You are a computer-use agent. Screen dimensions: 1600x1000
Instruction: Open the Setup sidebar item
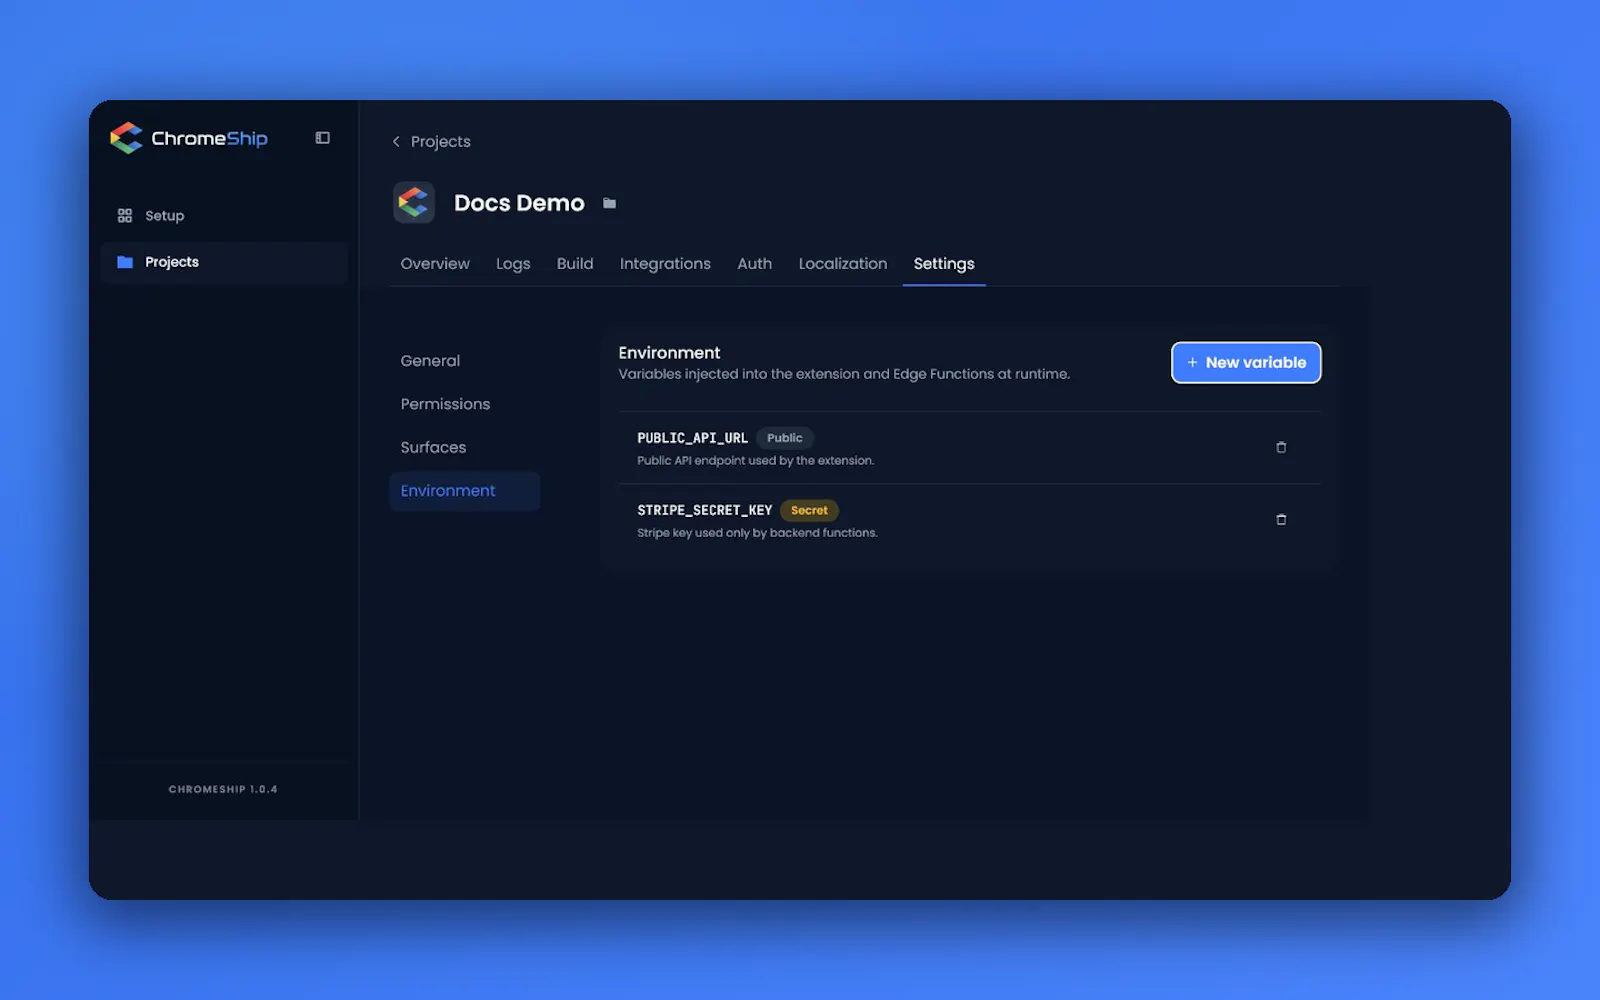(224, 216)
